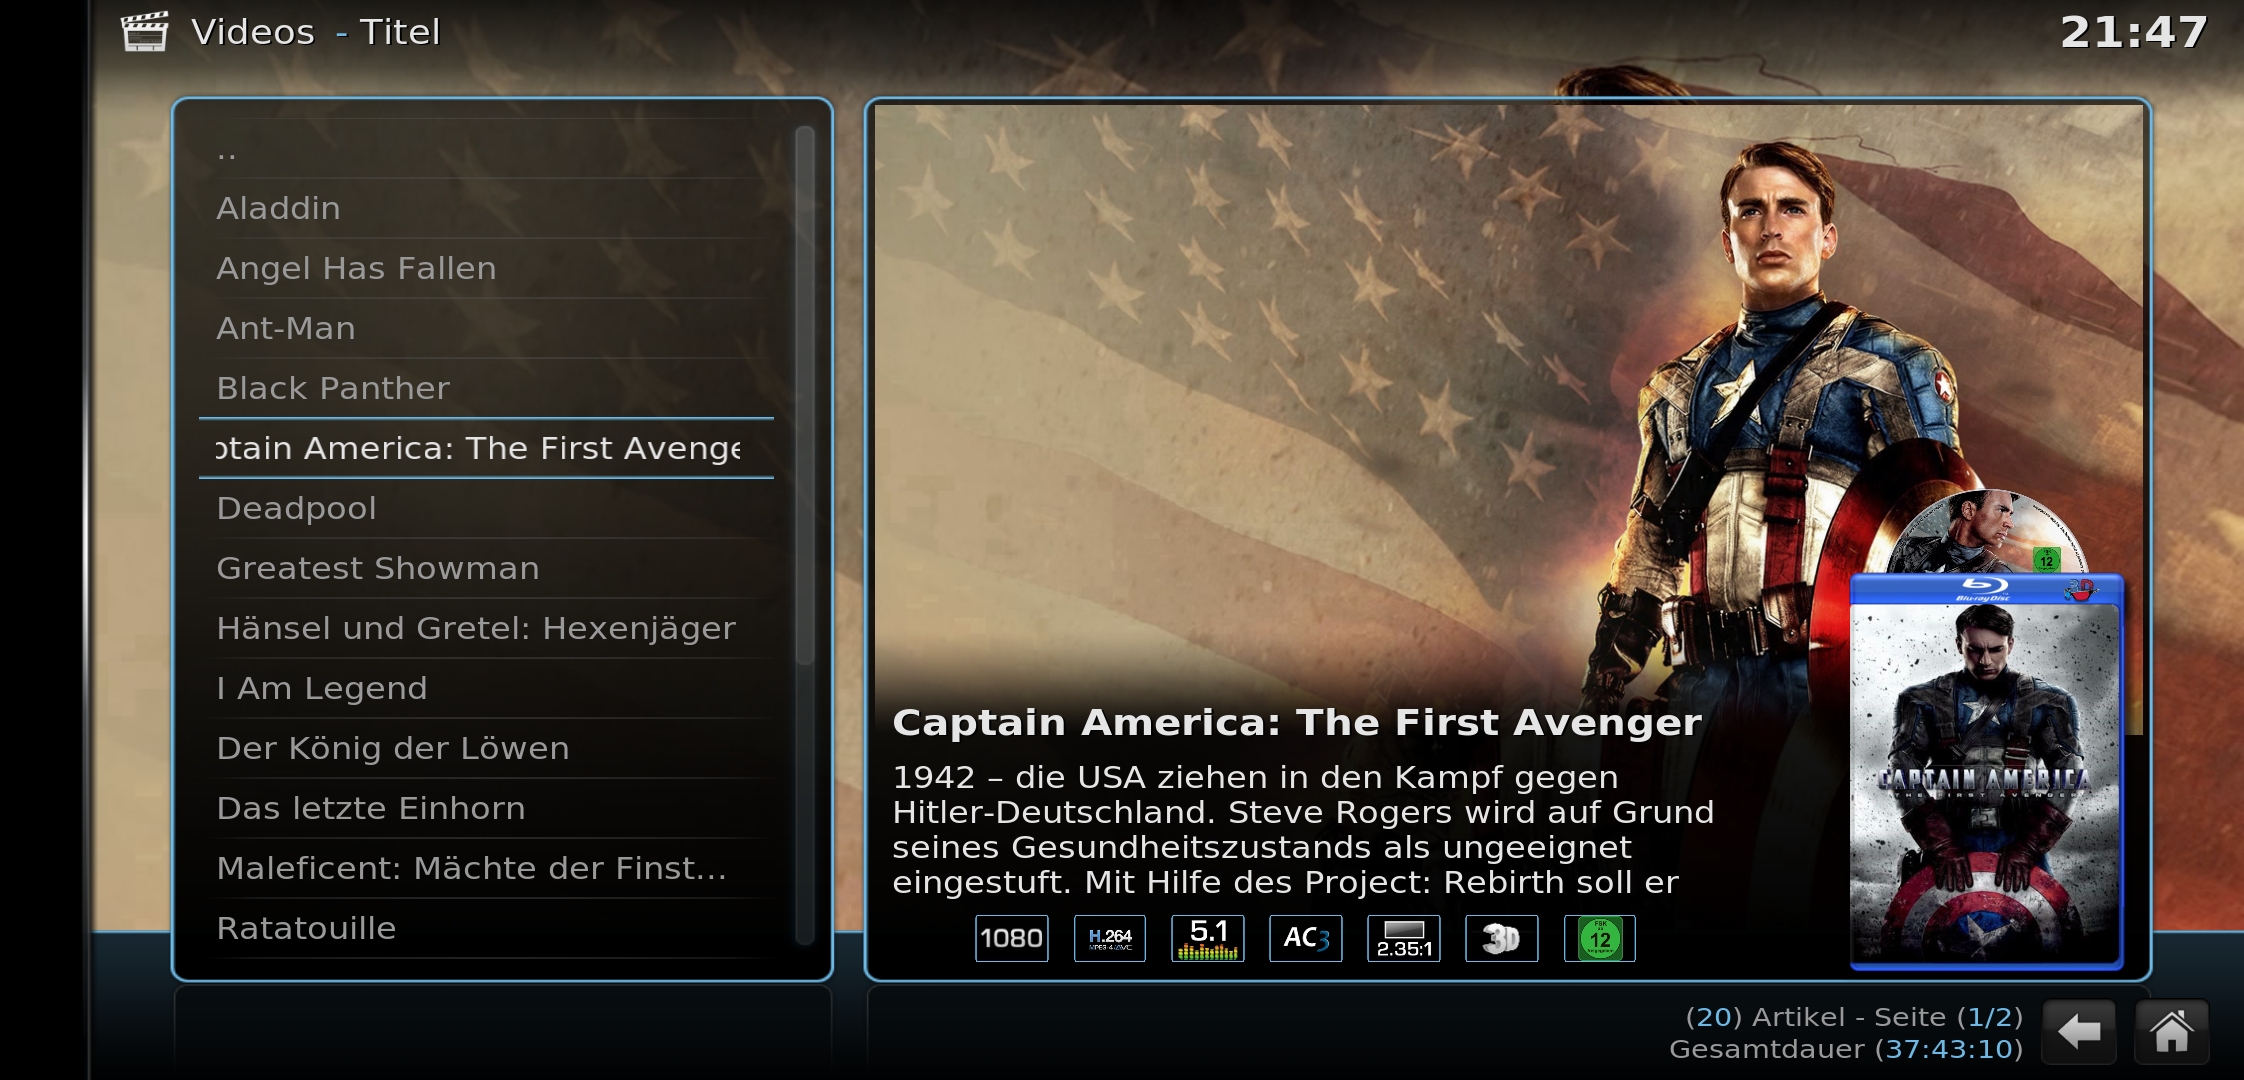Click the 5.1 audio channels icon

coord(1208,938)
